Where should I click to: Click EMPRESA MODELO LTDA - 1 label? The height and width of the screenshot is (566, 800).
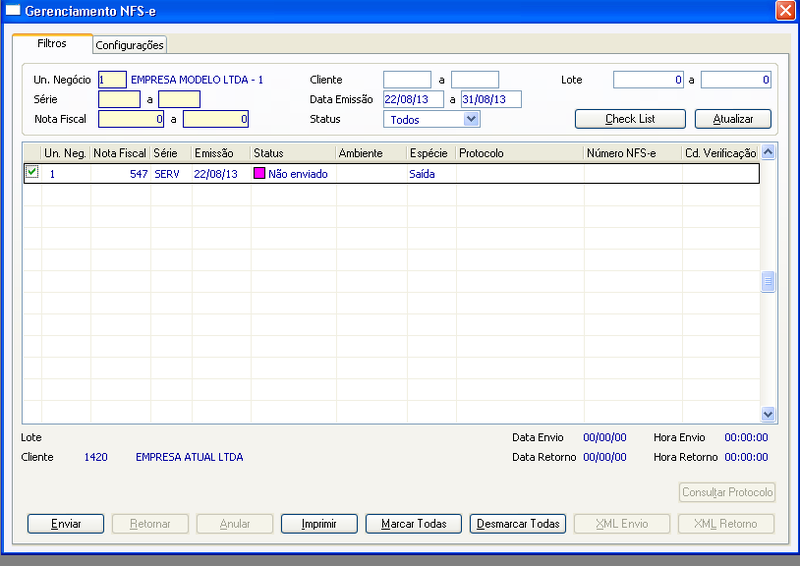click(197, 80)
